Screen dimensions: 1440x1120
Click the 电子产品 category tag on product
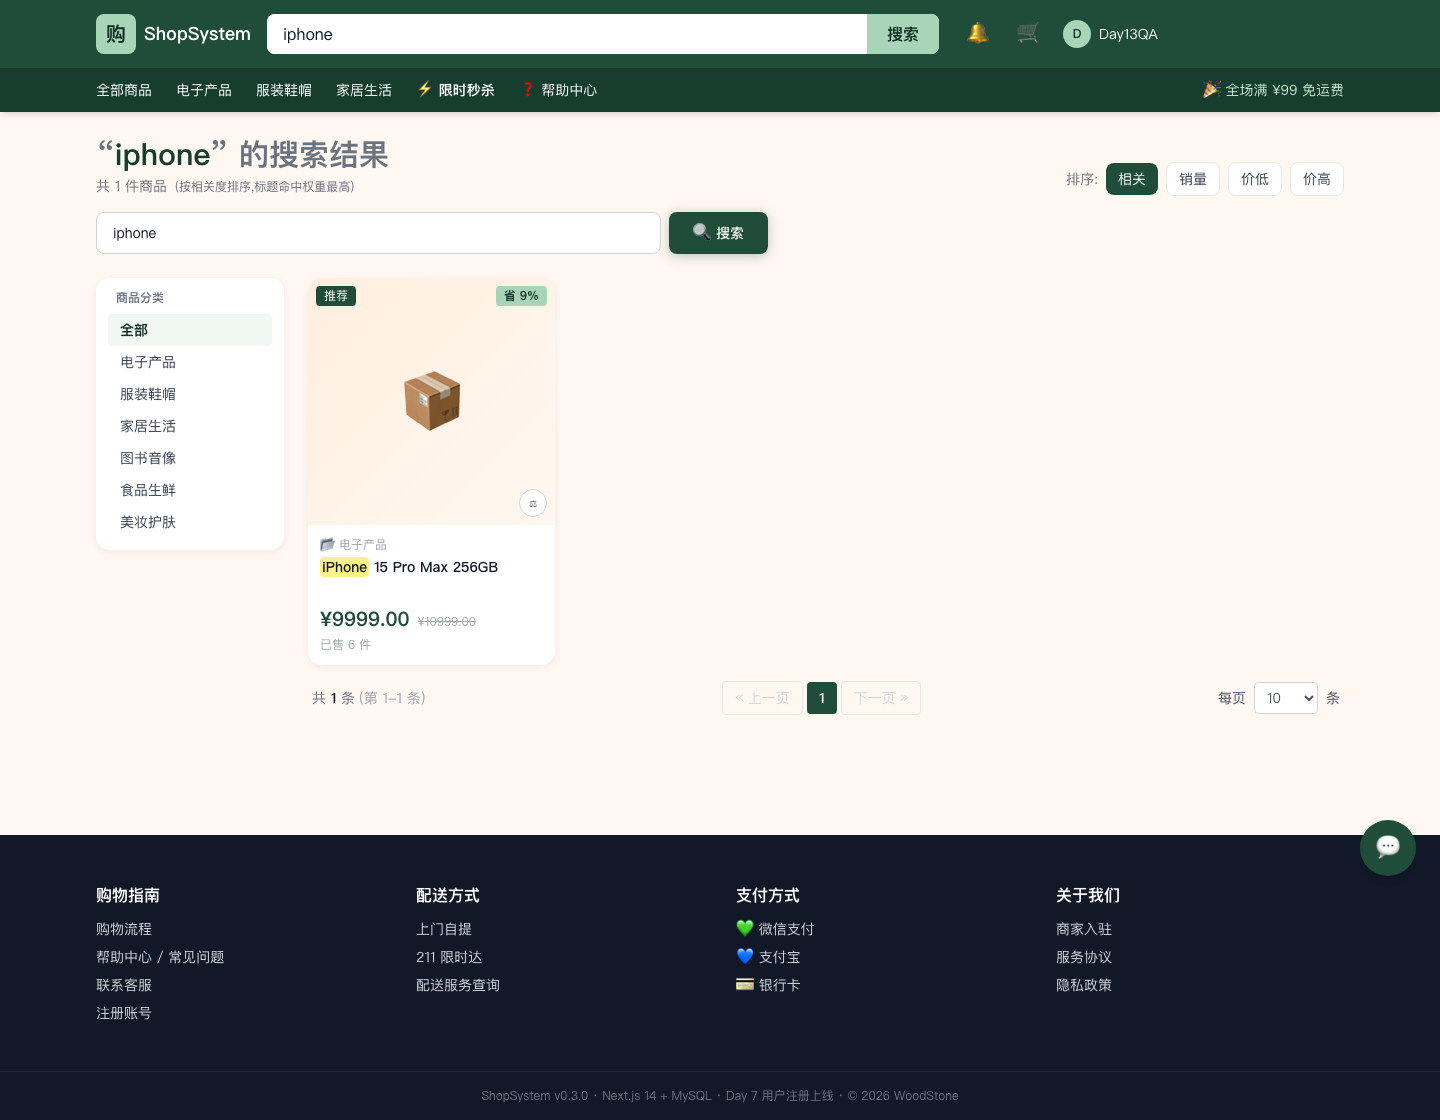(x=353, y=545)
